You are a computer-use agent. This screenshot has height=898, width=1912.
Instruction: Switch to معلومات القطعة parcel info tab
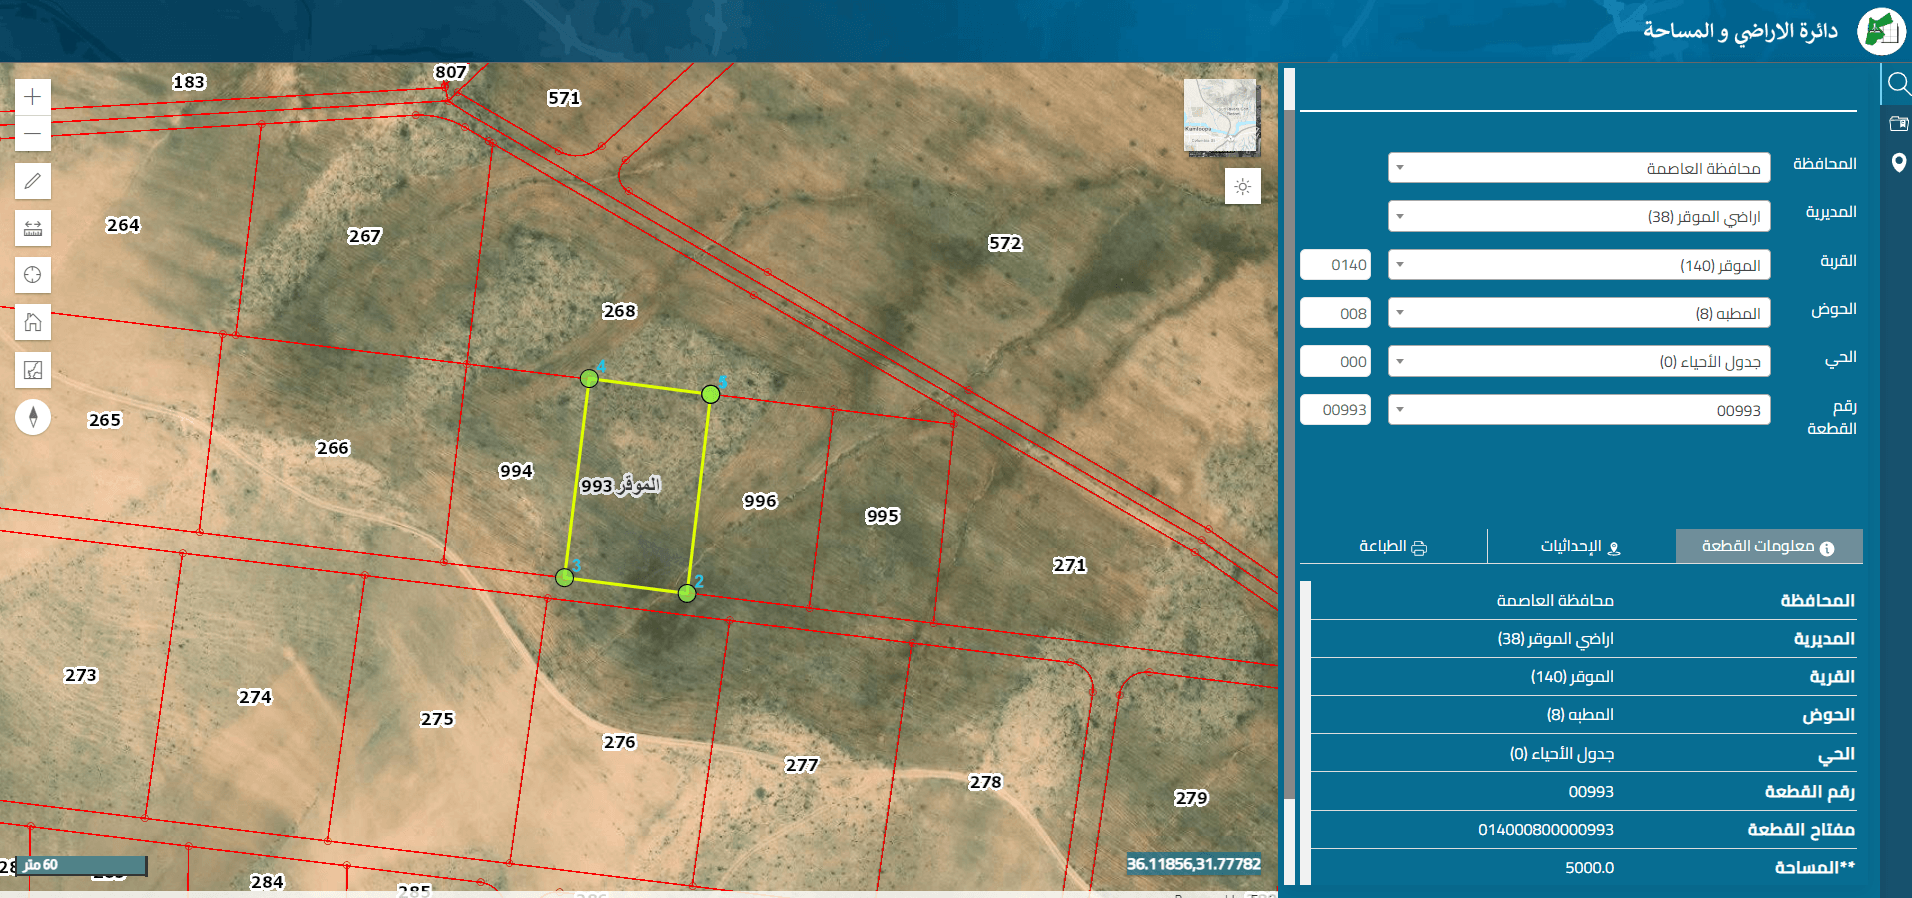(x=1769, y=546)
